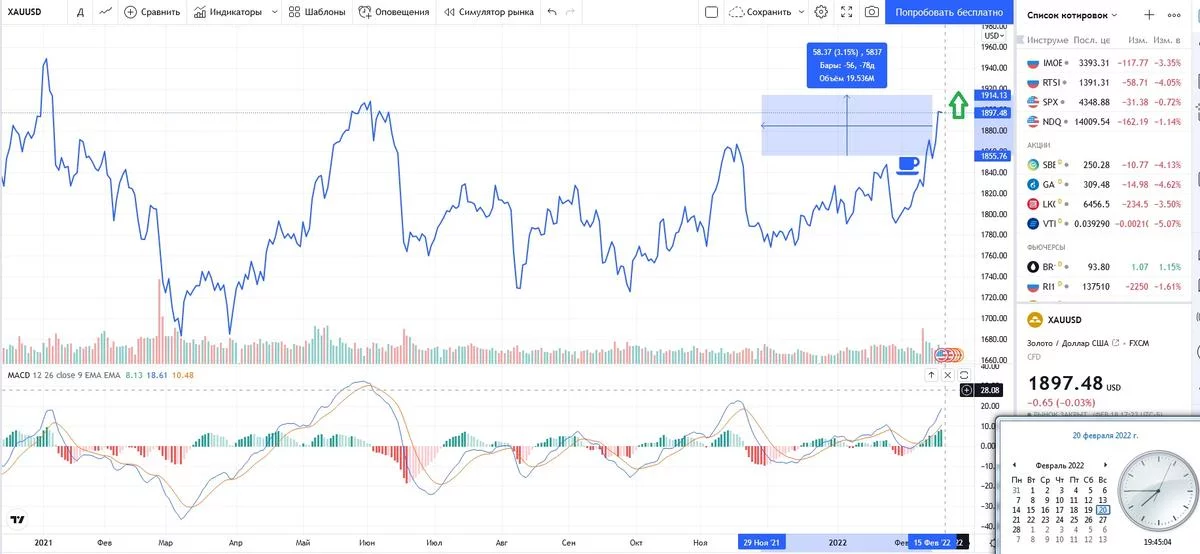Undo the last chart action
Viewport: 1200px width, 554px height.
552,13
